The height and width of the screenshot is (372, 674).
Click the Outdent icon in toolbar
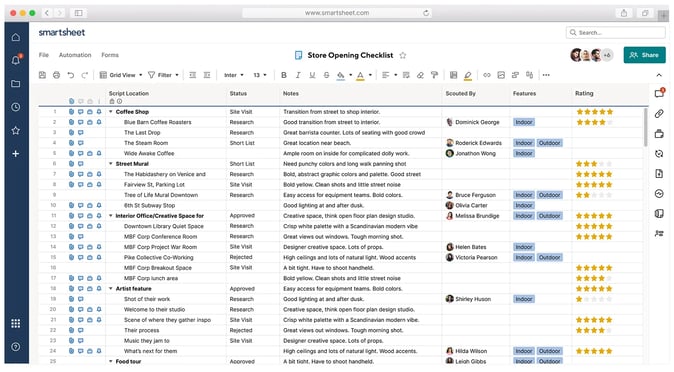[x=193, y=75]
